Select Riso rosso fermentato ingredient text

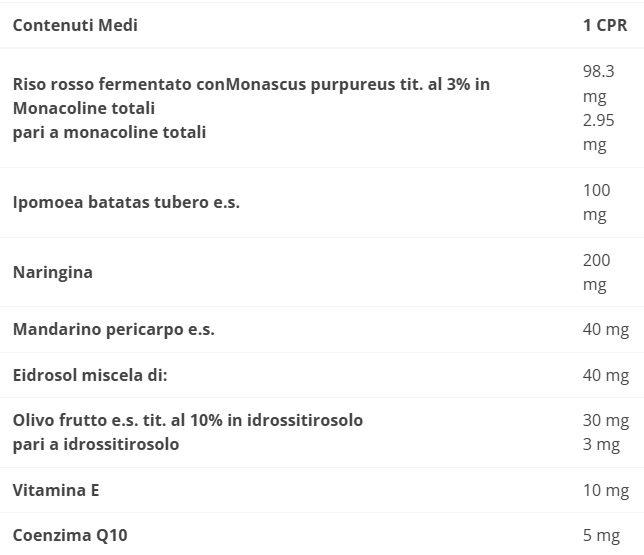[x=251, y=96]
